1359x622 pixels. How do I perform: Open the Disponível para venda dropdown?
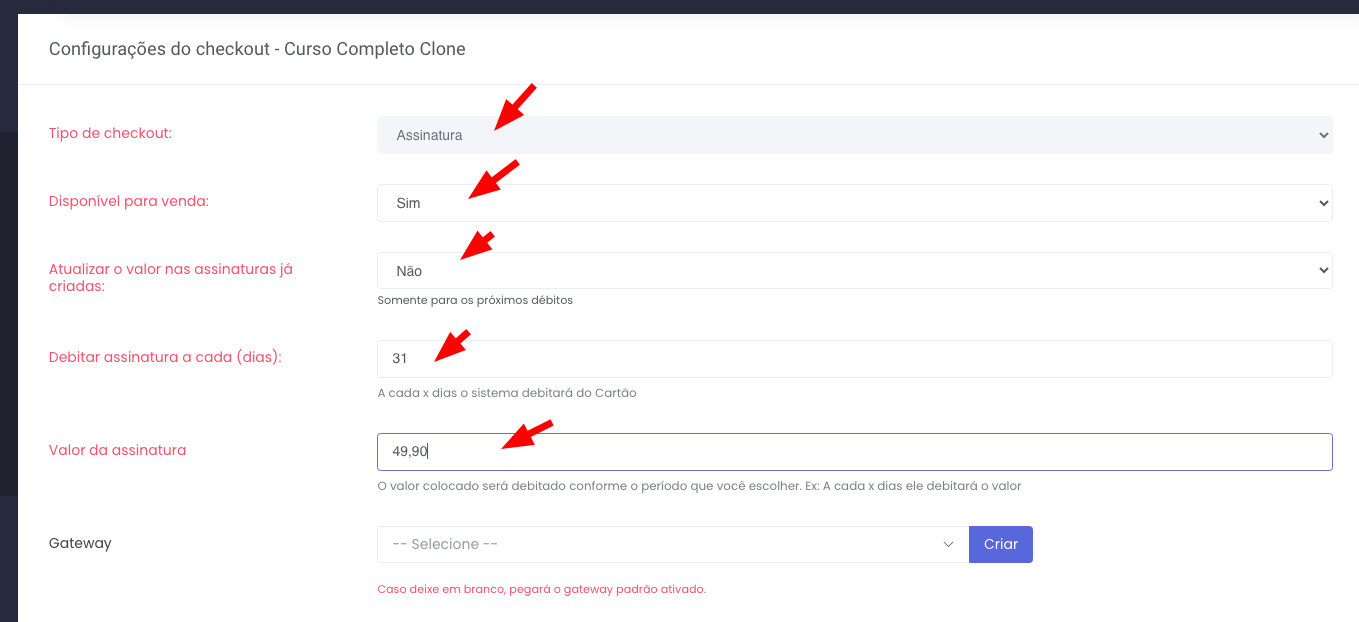(x=853, y=203)
